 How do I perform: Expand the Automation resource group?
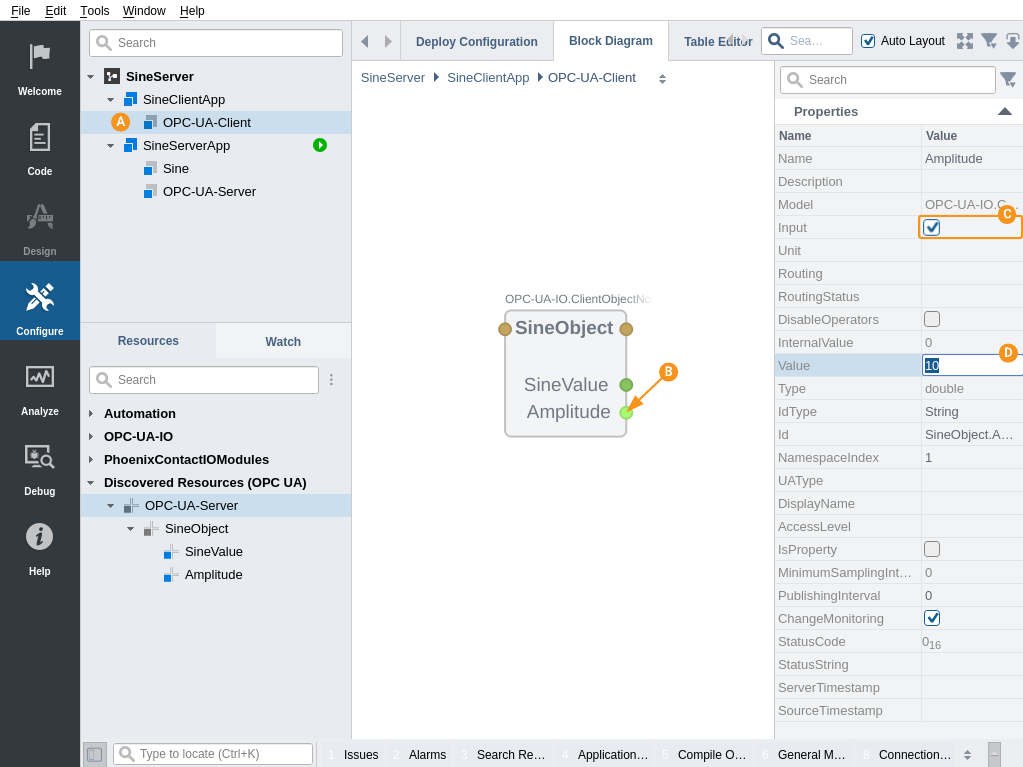tap(91, 413)
